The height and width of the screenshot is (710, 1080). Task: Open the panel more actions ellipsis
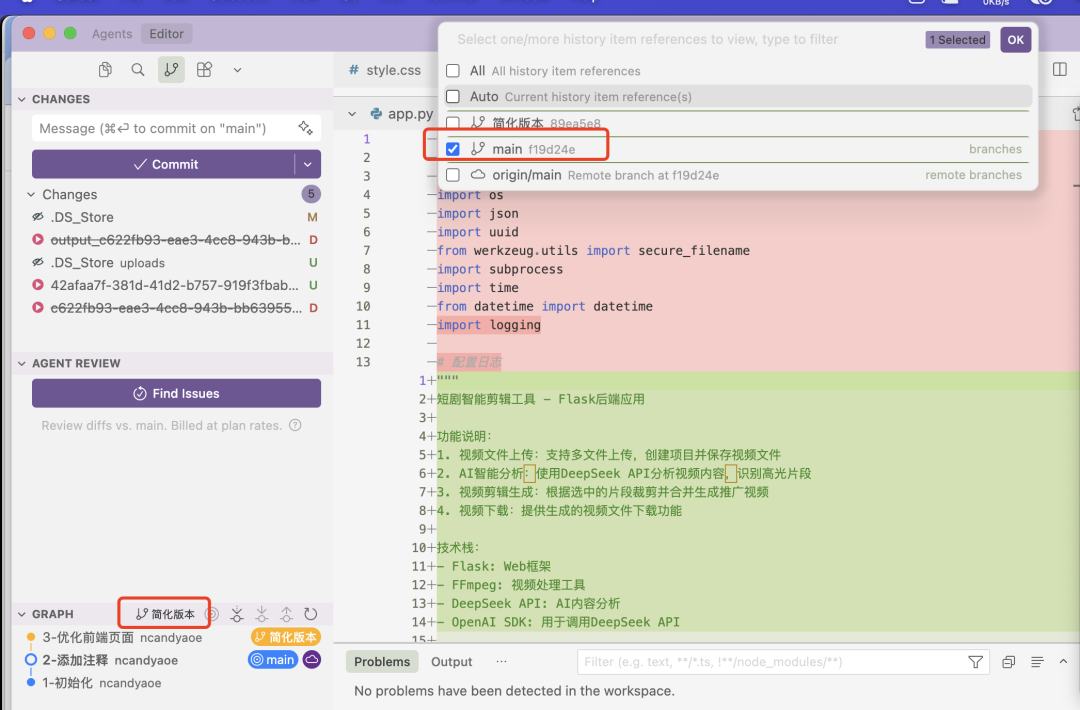pyautogui.click(x=501, y=662)
